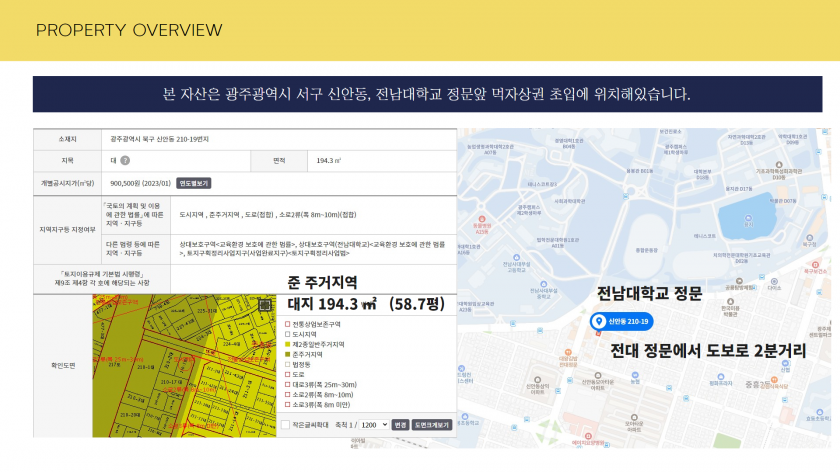
Task: Click the 효동초등학교 school map icon
Action: pos(819,413)
